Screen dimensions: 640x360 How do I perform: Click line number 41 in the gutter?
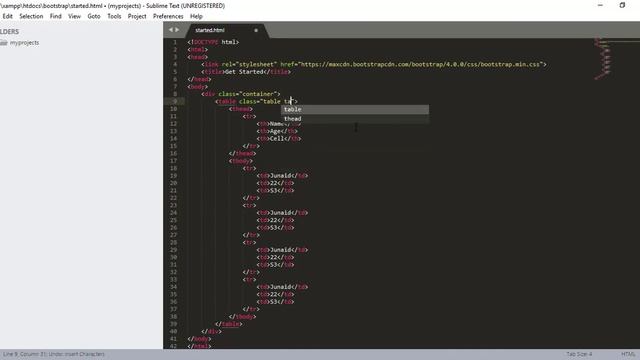tap(173, 339)
